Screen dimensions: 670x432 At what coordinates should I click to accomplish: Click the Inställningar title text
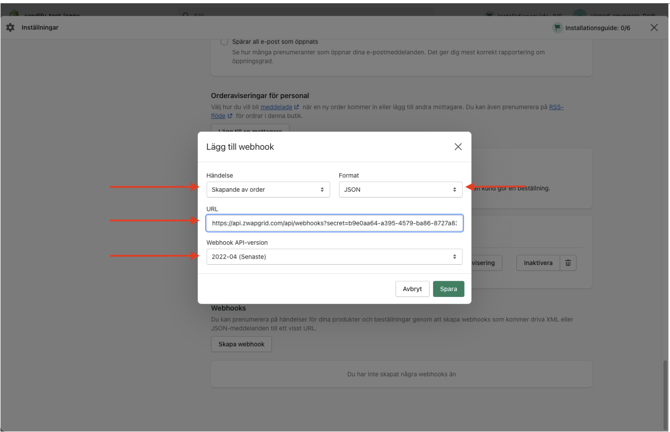(40, 28)
